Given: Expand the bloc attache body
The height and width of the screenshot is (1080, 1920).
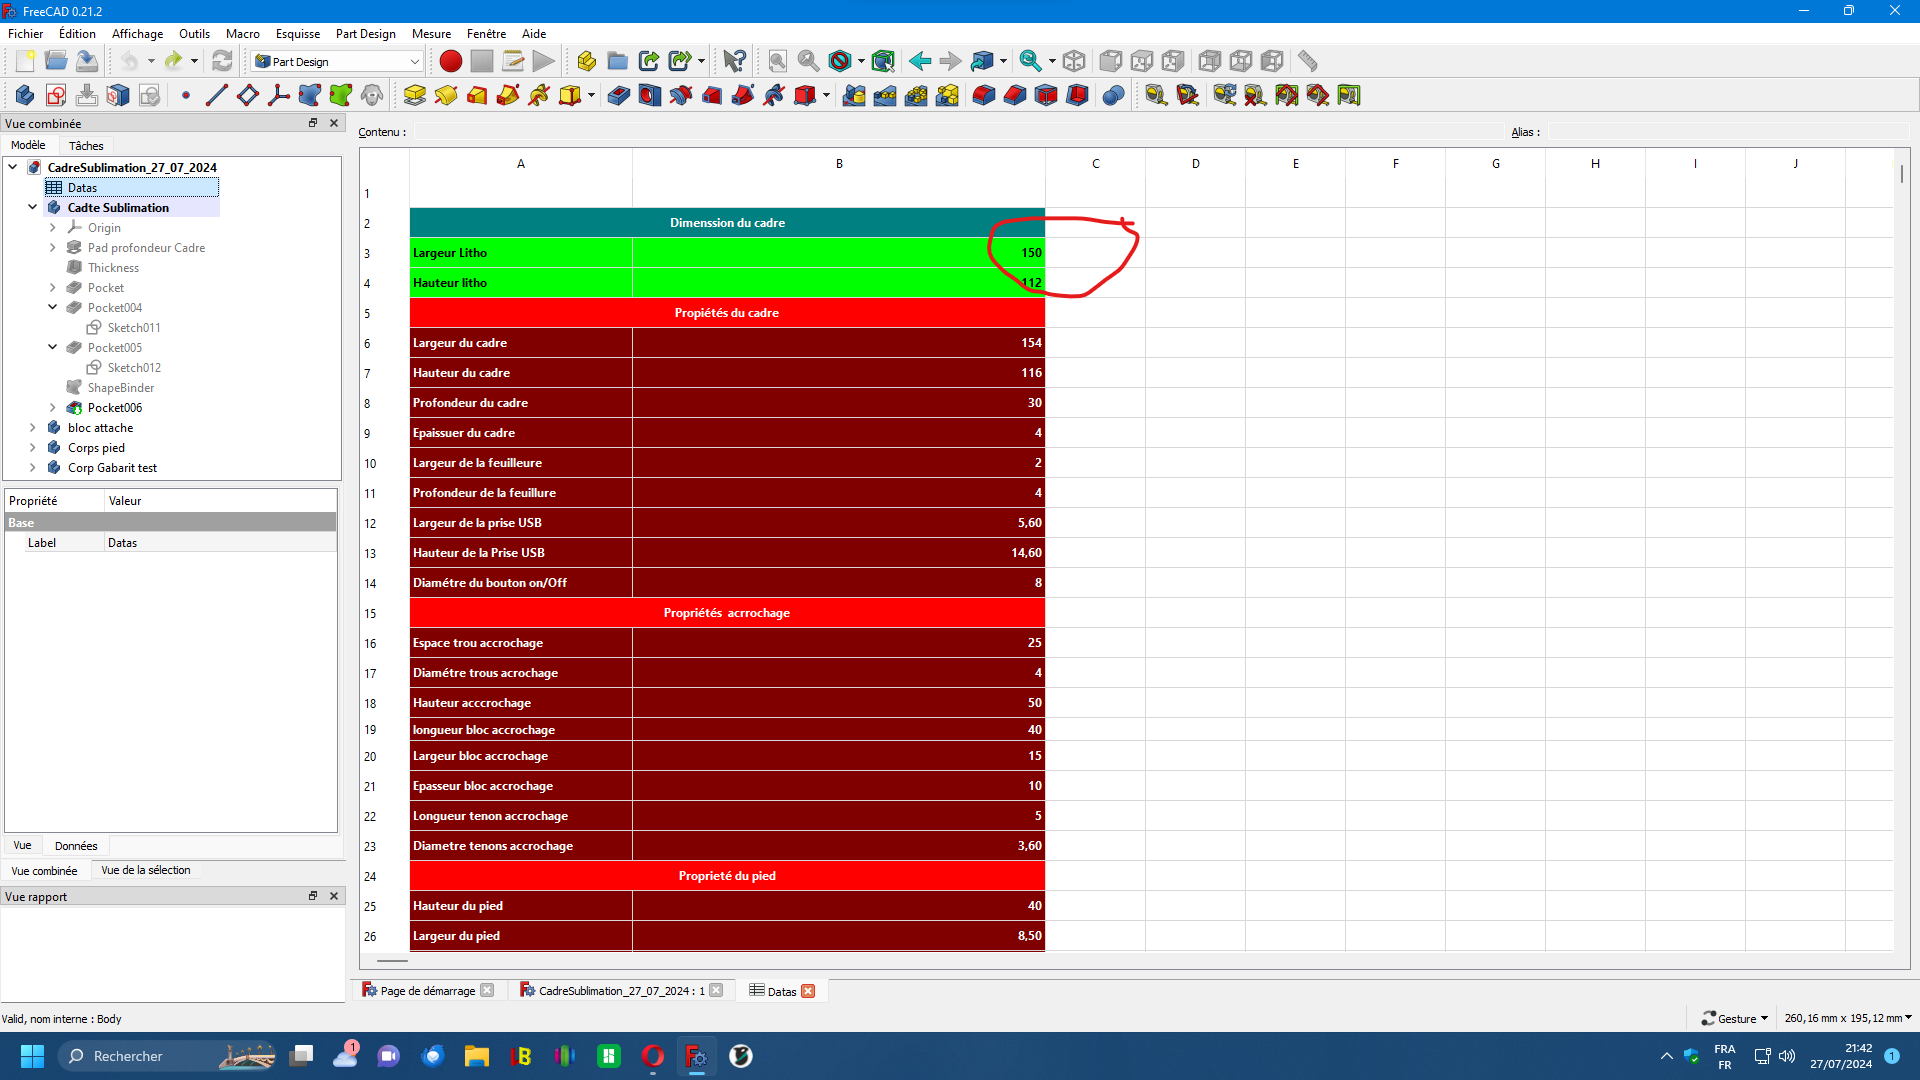Looking at the screenshot, I should [x=33, y=428].
